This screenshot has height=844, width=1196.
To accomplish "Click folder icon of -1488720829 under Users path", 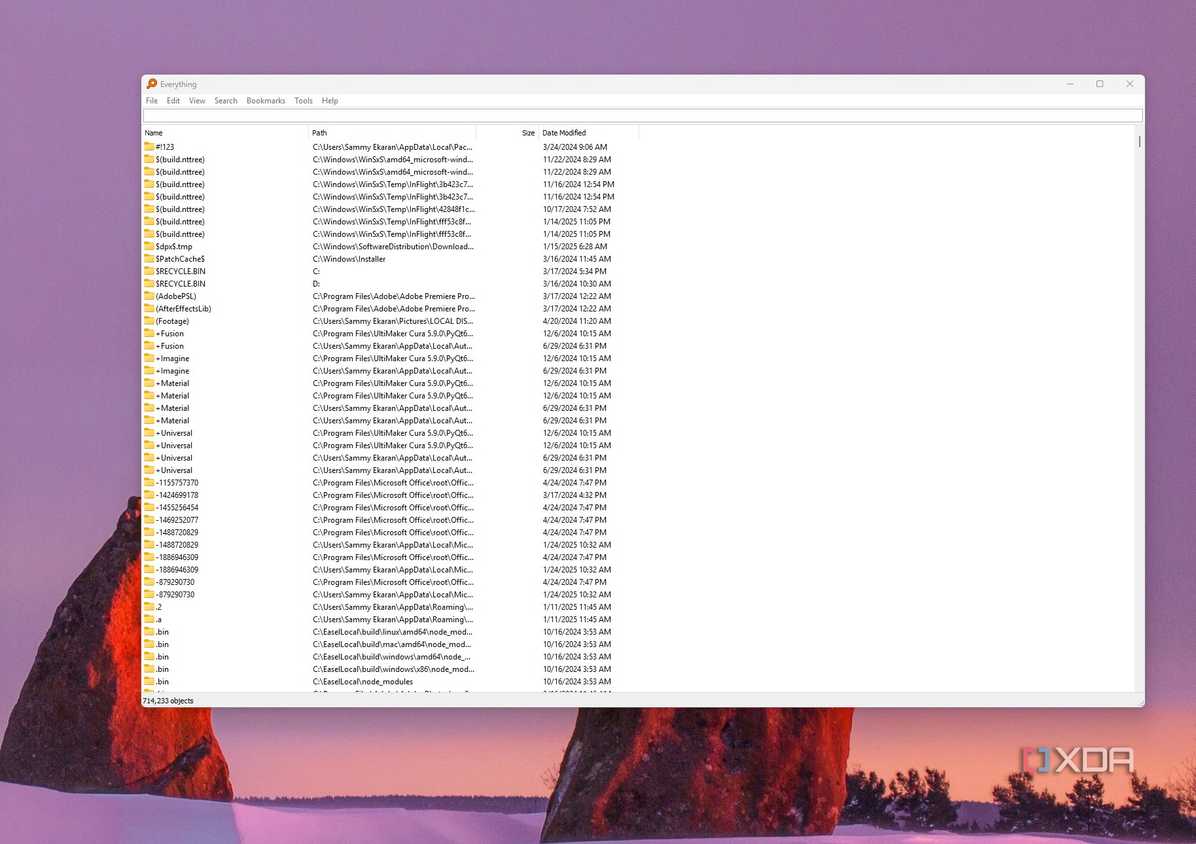I will (149, 544).
